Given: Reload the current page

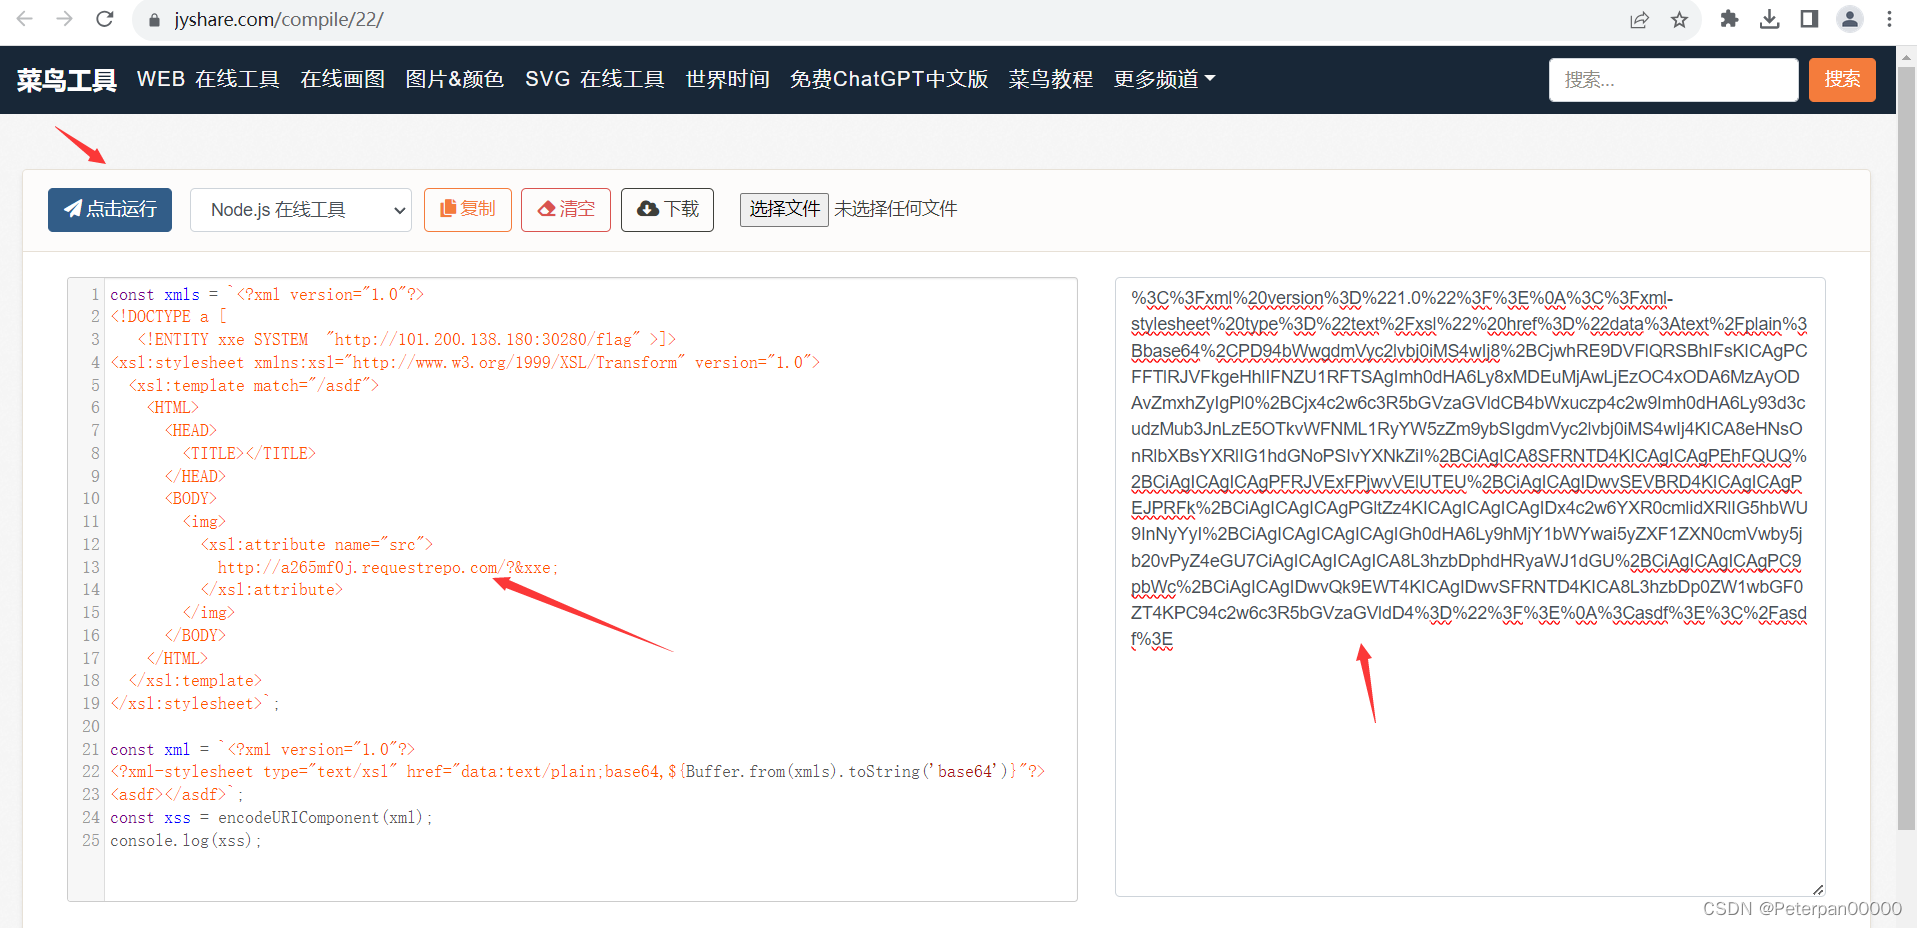Looking at the screenshot, I should (x=104, y=19).
